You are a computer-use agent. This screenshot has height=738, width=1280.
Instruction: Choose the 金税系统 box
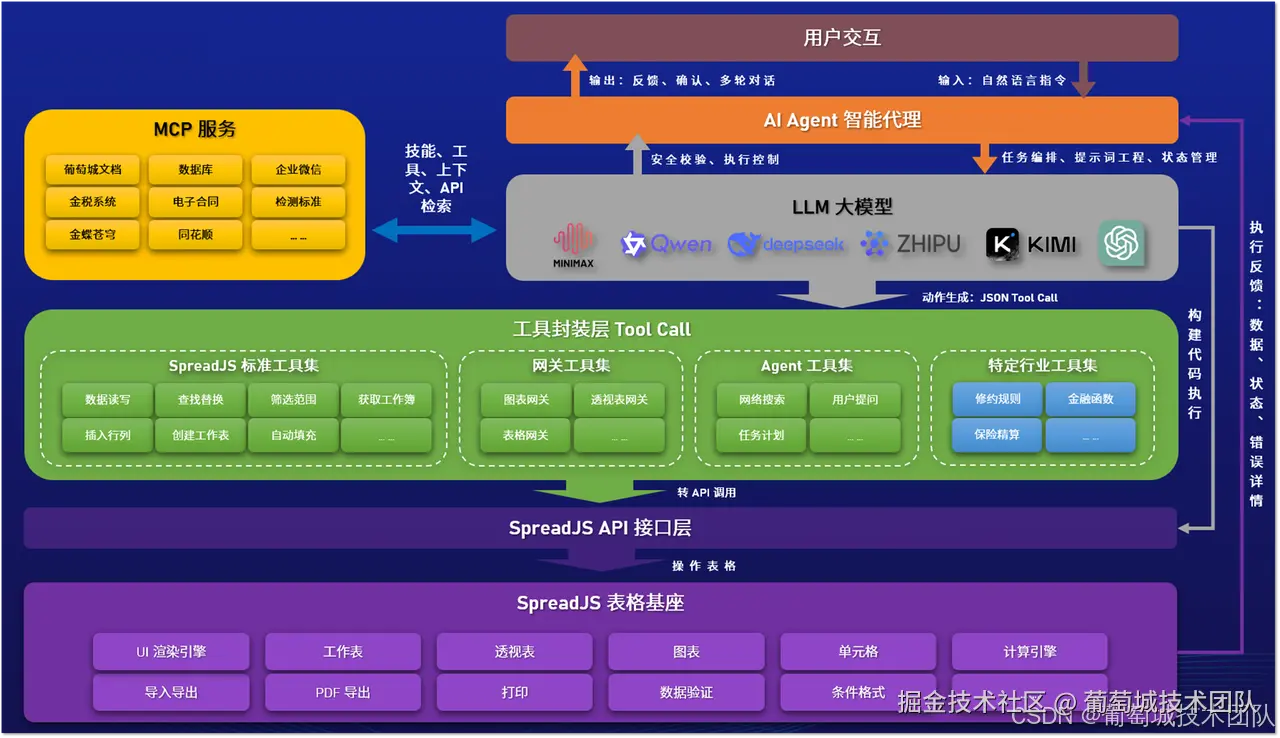click(93, 201)
